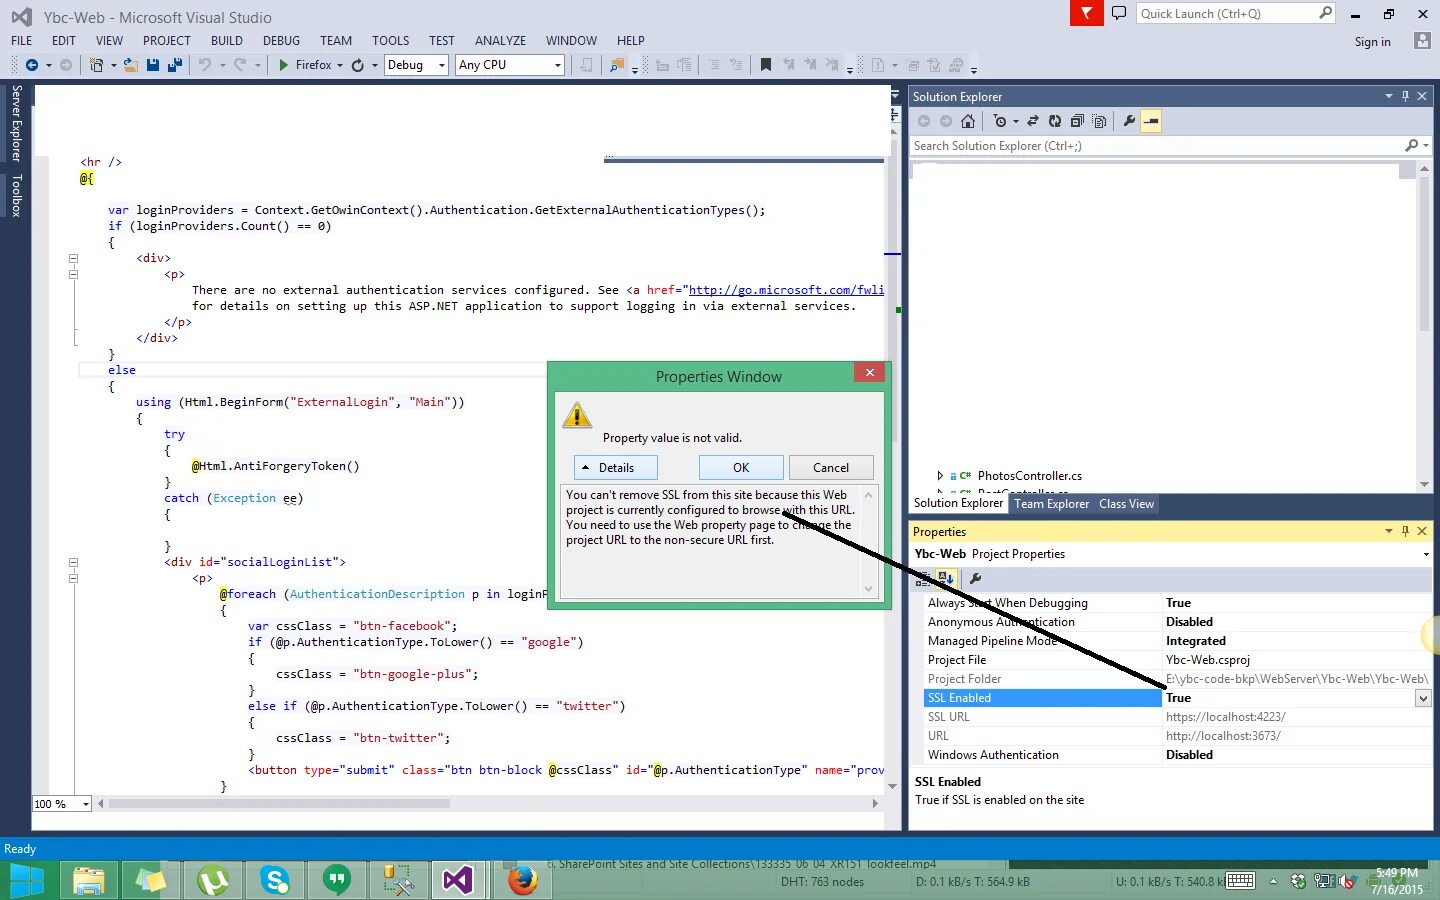Close the Properties Window dialog with X

[x=869, y=372]
